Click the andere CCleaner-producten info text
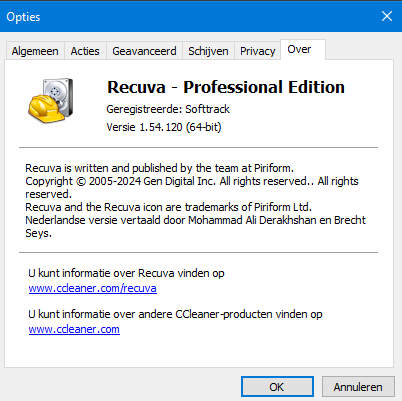This screenshot has width=402, height=401. (x=175, y=314)
